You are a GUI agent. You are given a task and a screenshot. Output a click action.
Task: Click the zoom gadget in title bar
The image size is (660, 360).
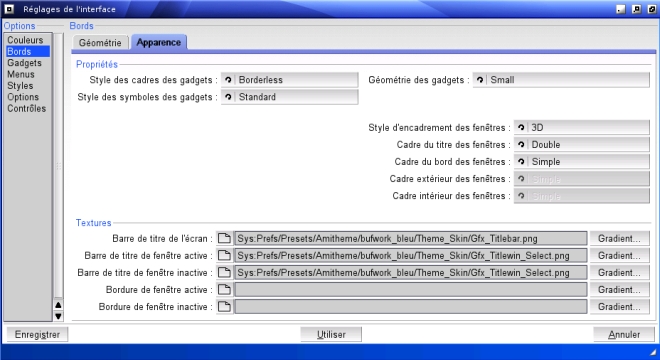pos(636,9)
